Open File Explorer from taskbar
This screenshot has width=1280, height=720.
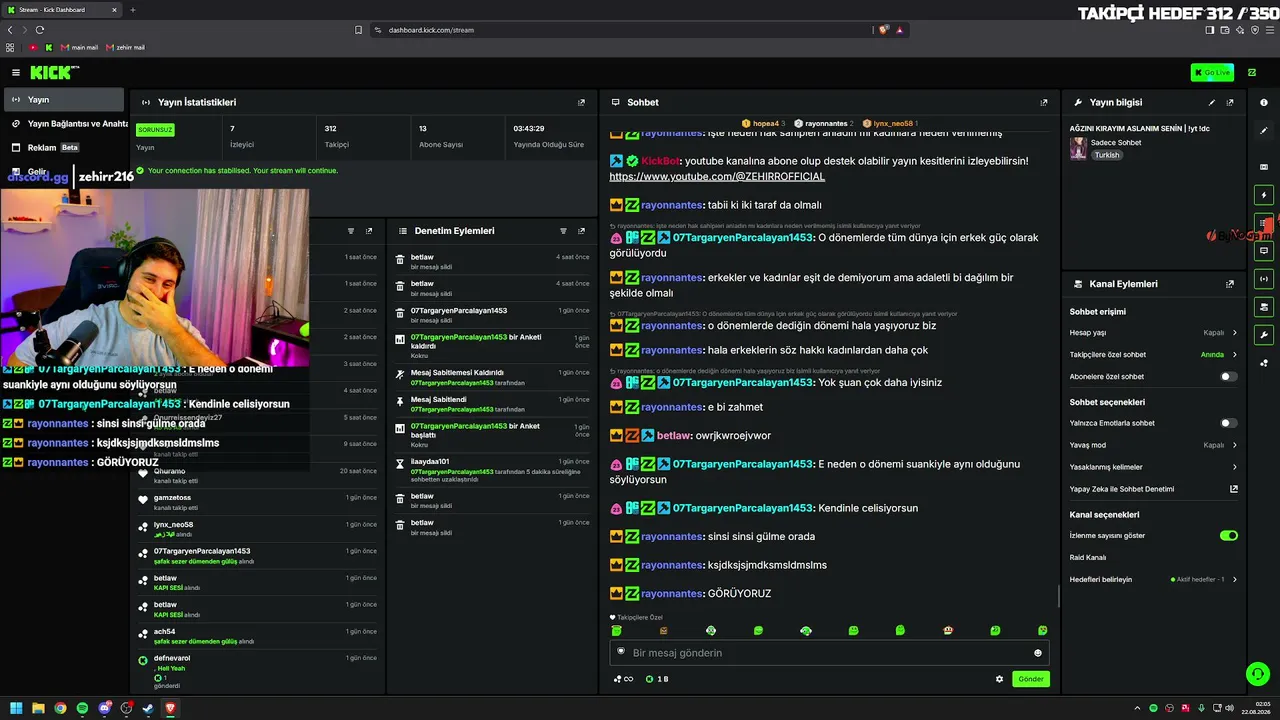pyautogui.click(x=38, y=708)
